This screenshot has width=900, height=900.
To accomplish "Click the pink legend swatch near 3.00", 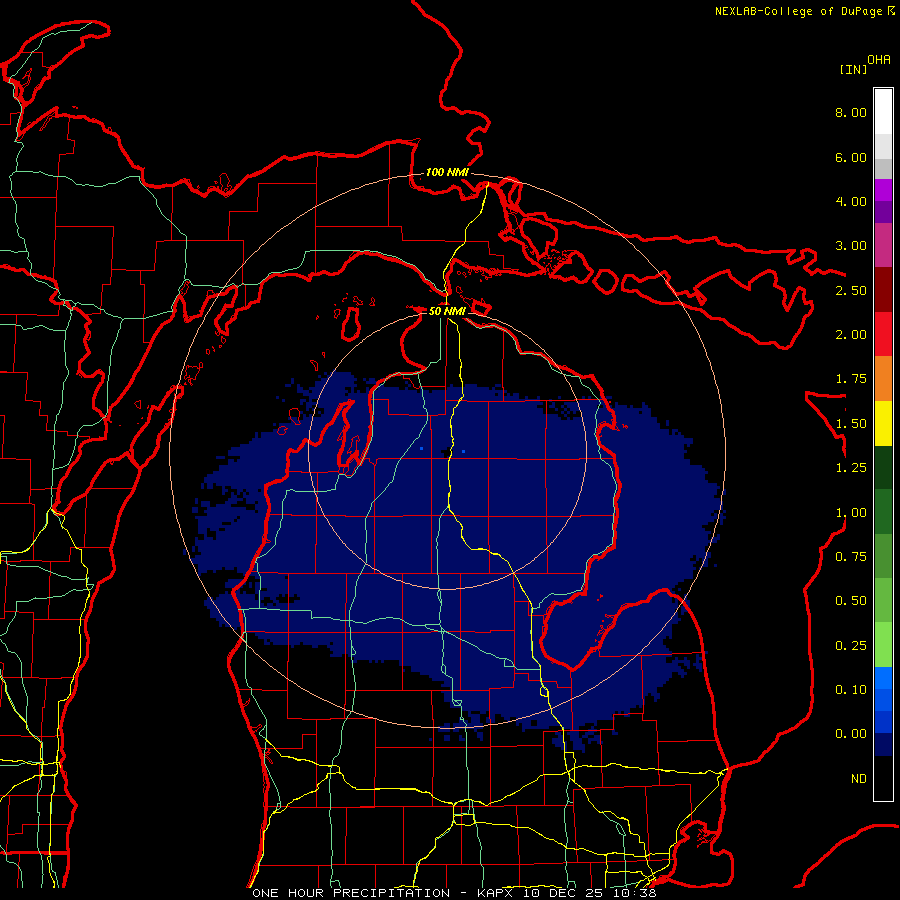I will pos(883,245).
